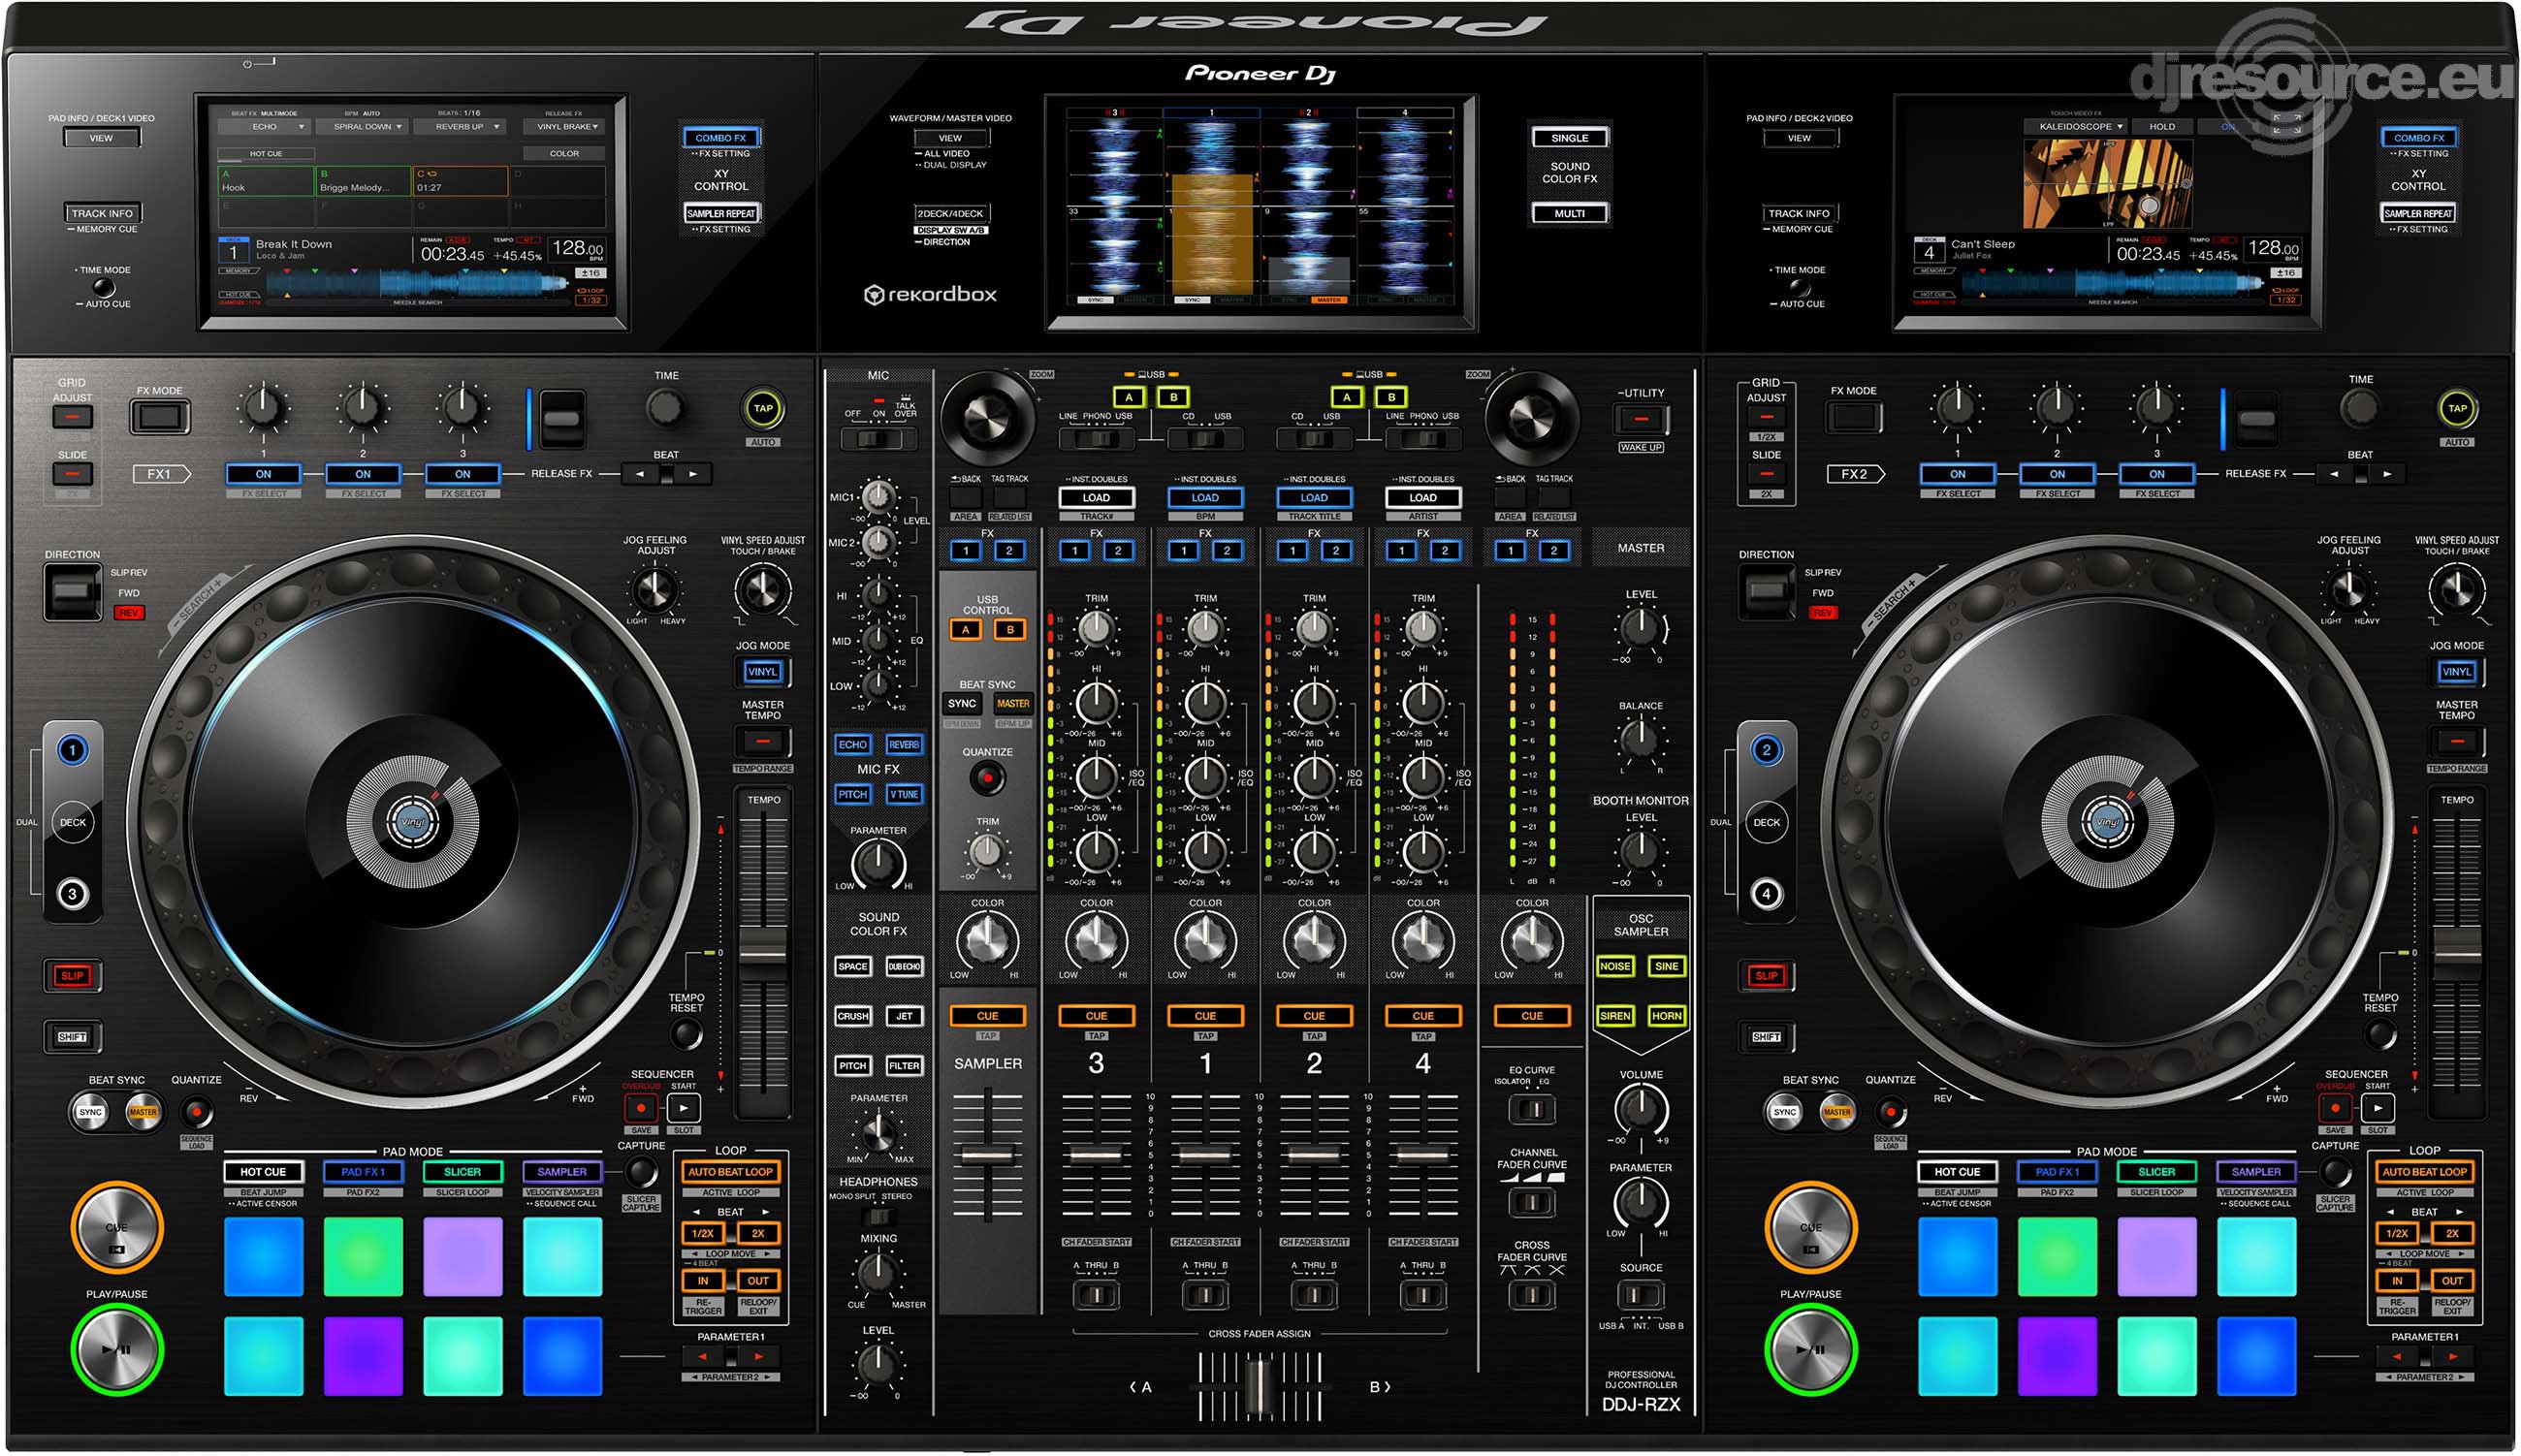Switch left deck pads to HOT CUE mode
Screen dimensions: 2521x1456
(263, 1172)
